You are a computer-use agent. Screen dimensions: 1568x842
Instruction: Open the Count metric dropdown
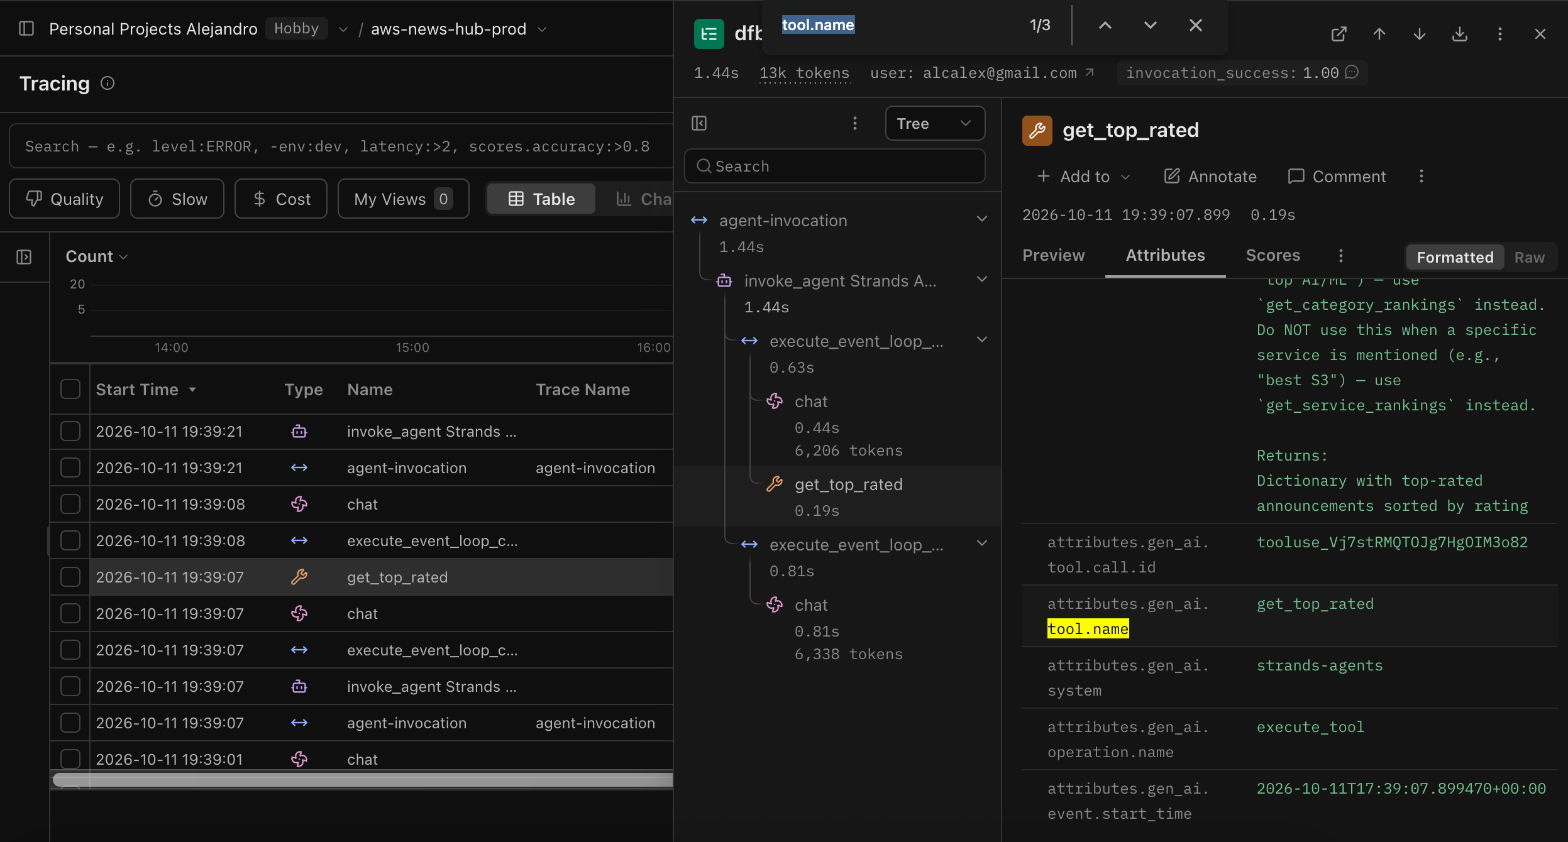[x=97, y=256]
